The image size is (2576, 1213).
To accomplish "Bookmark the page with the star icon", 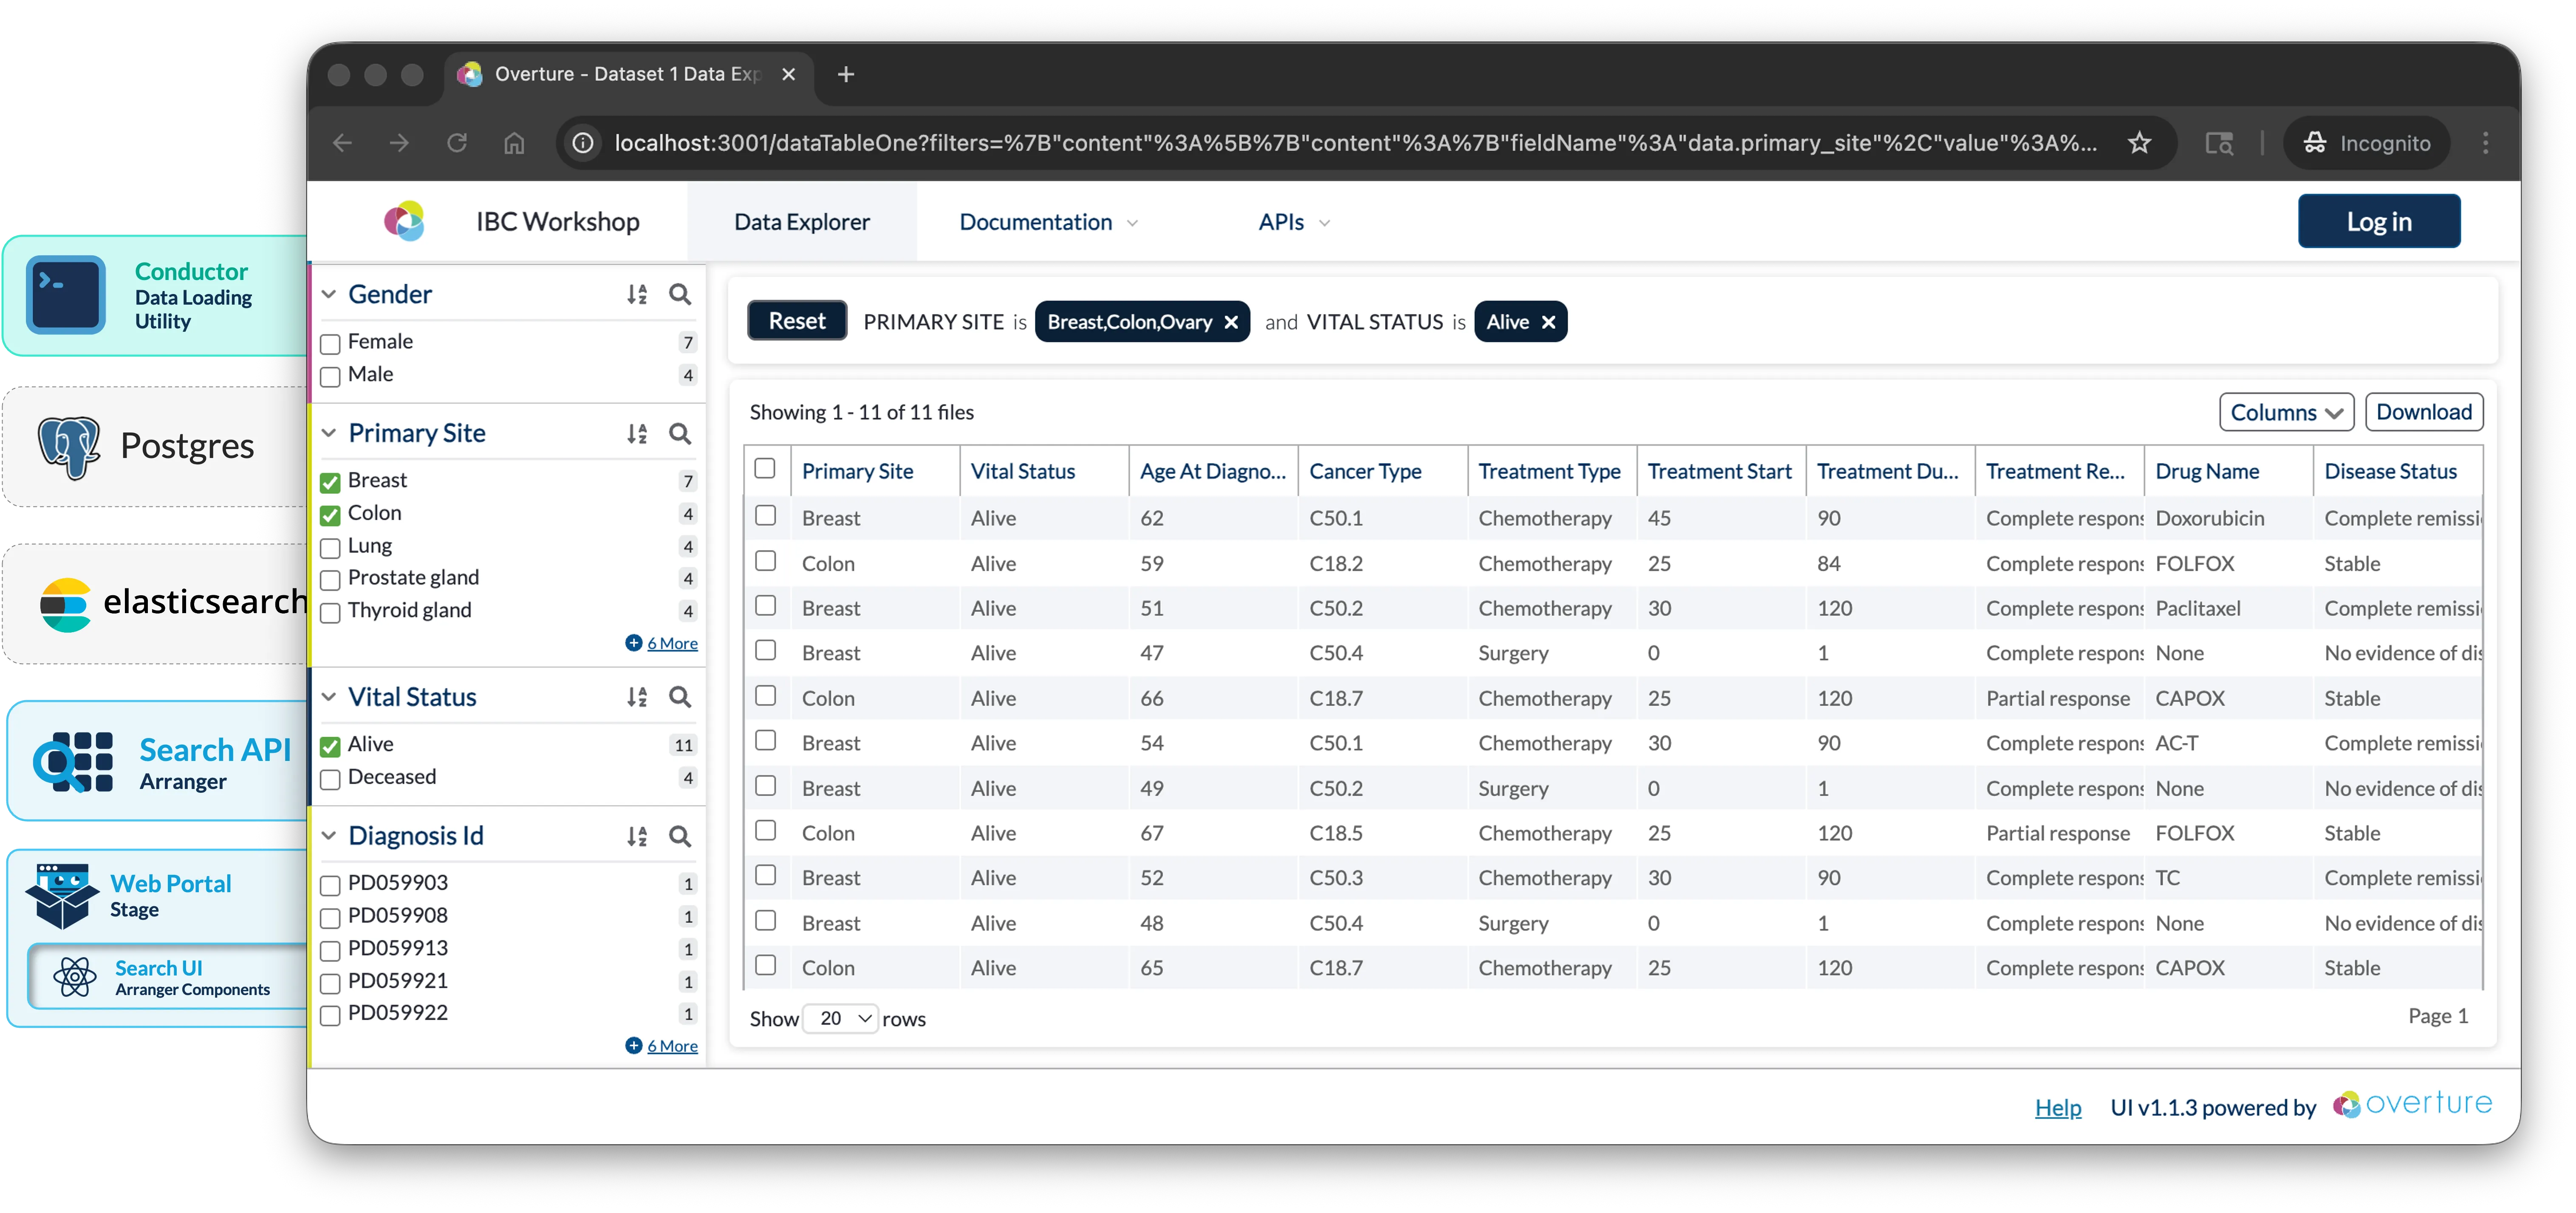I will pos(2139,143).
